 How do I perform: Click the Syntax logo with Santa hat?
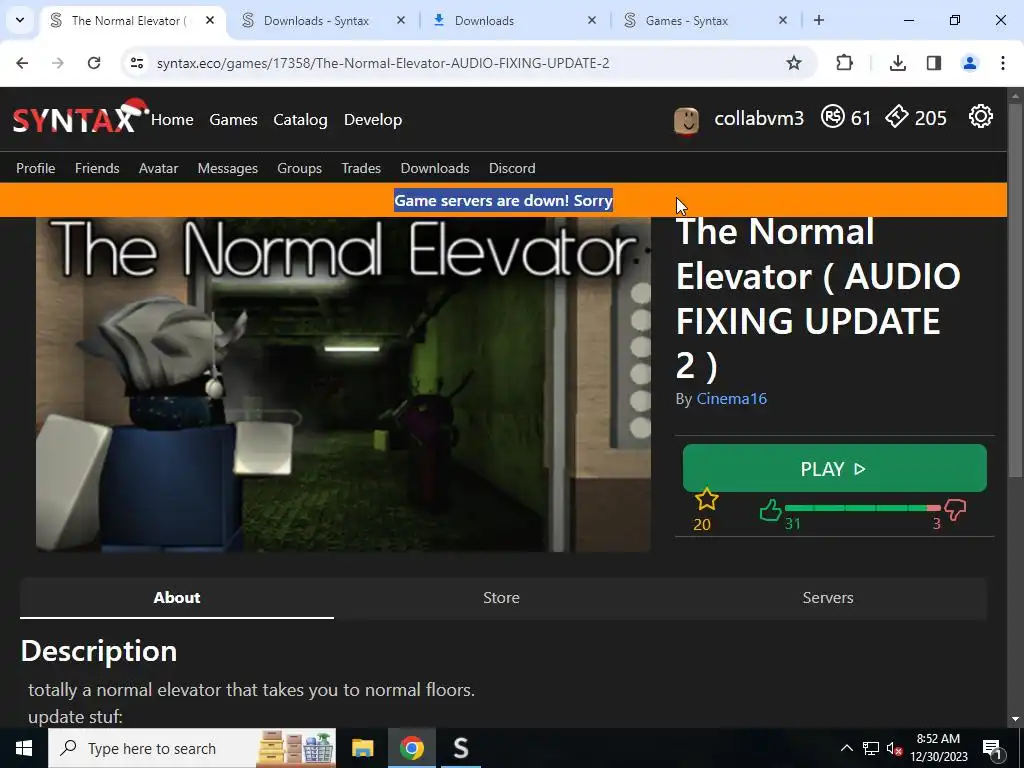tap(80, 117)
